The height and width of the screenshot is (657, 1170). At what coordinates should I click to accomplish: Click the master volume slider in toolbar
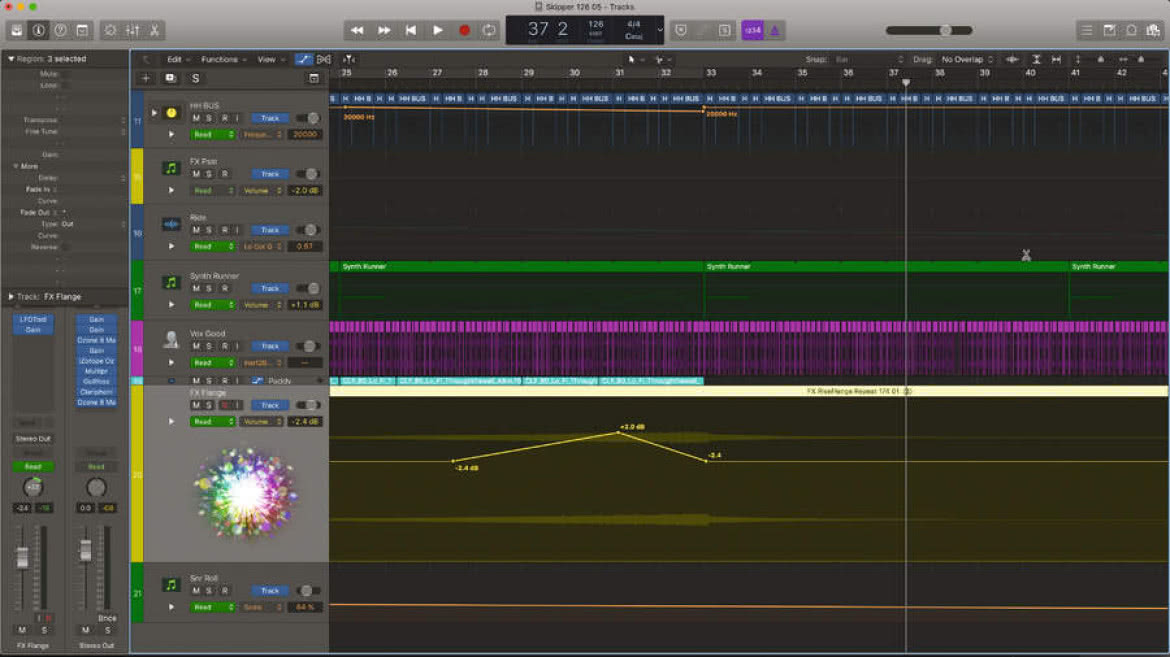[x=929, y=31]
